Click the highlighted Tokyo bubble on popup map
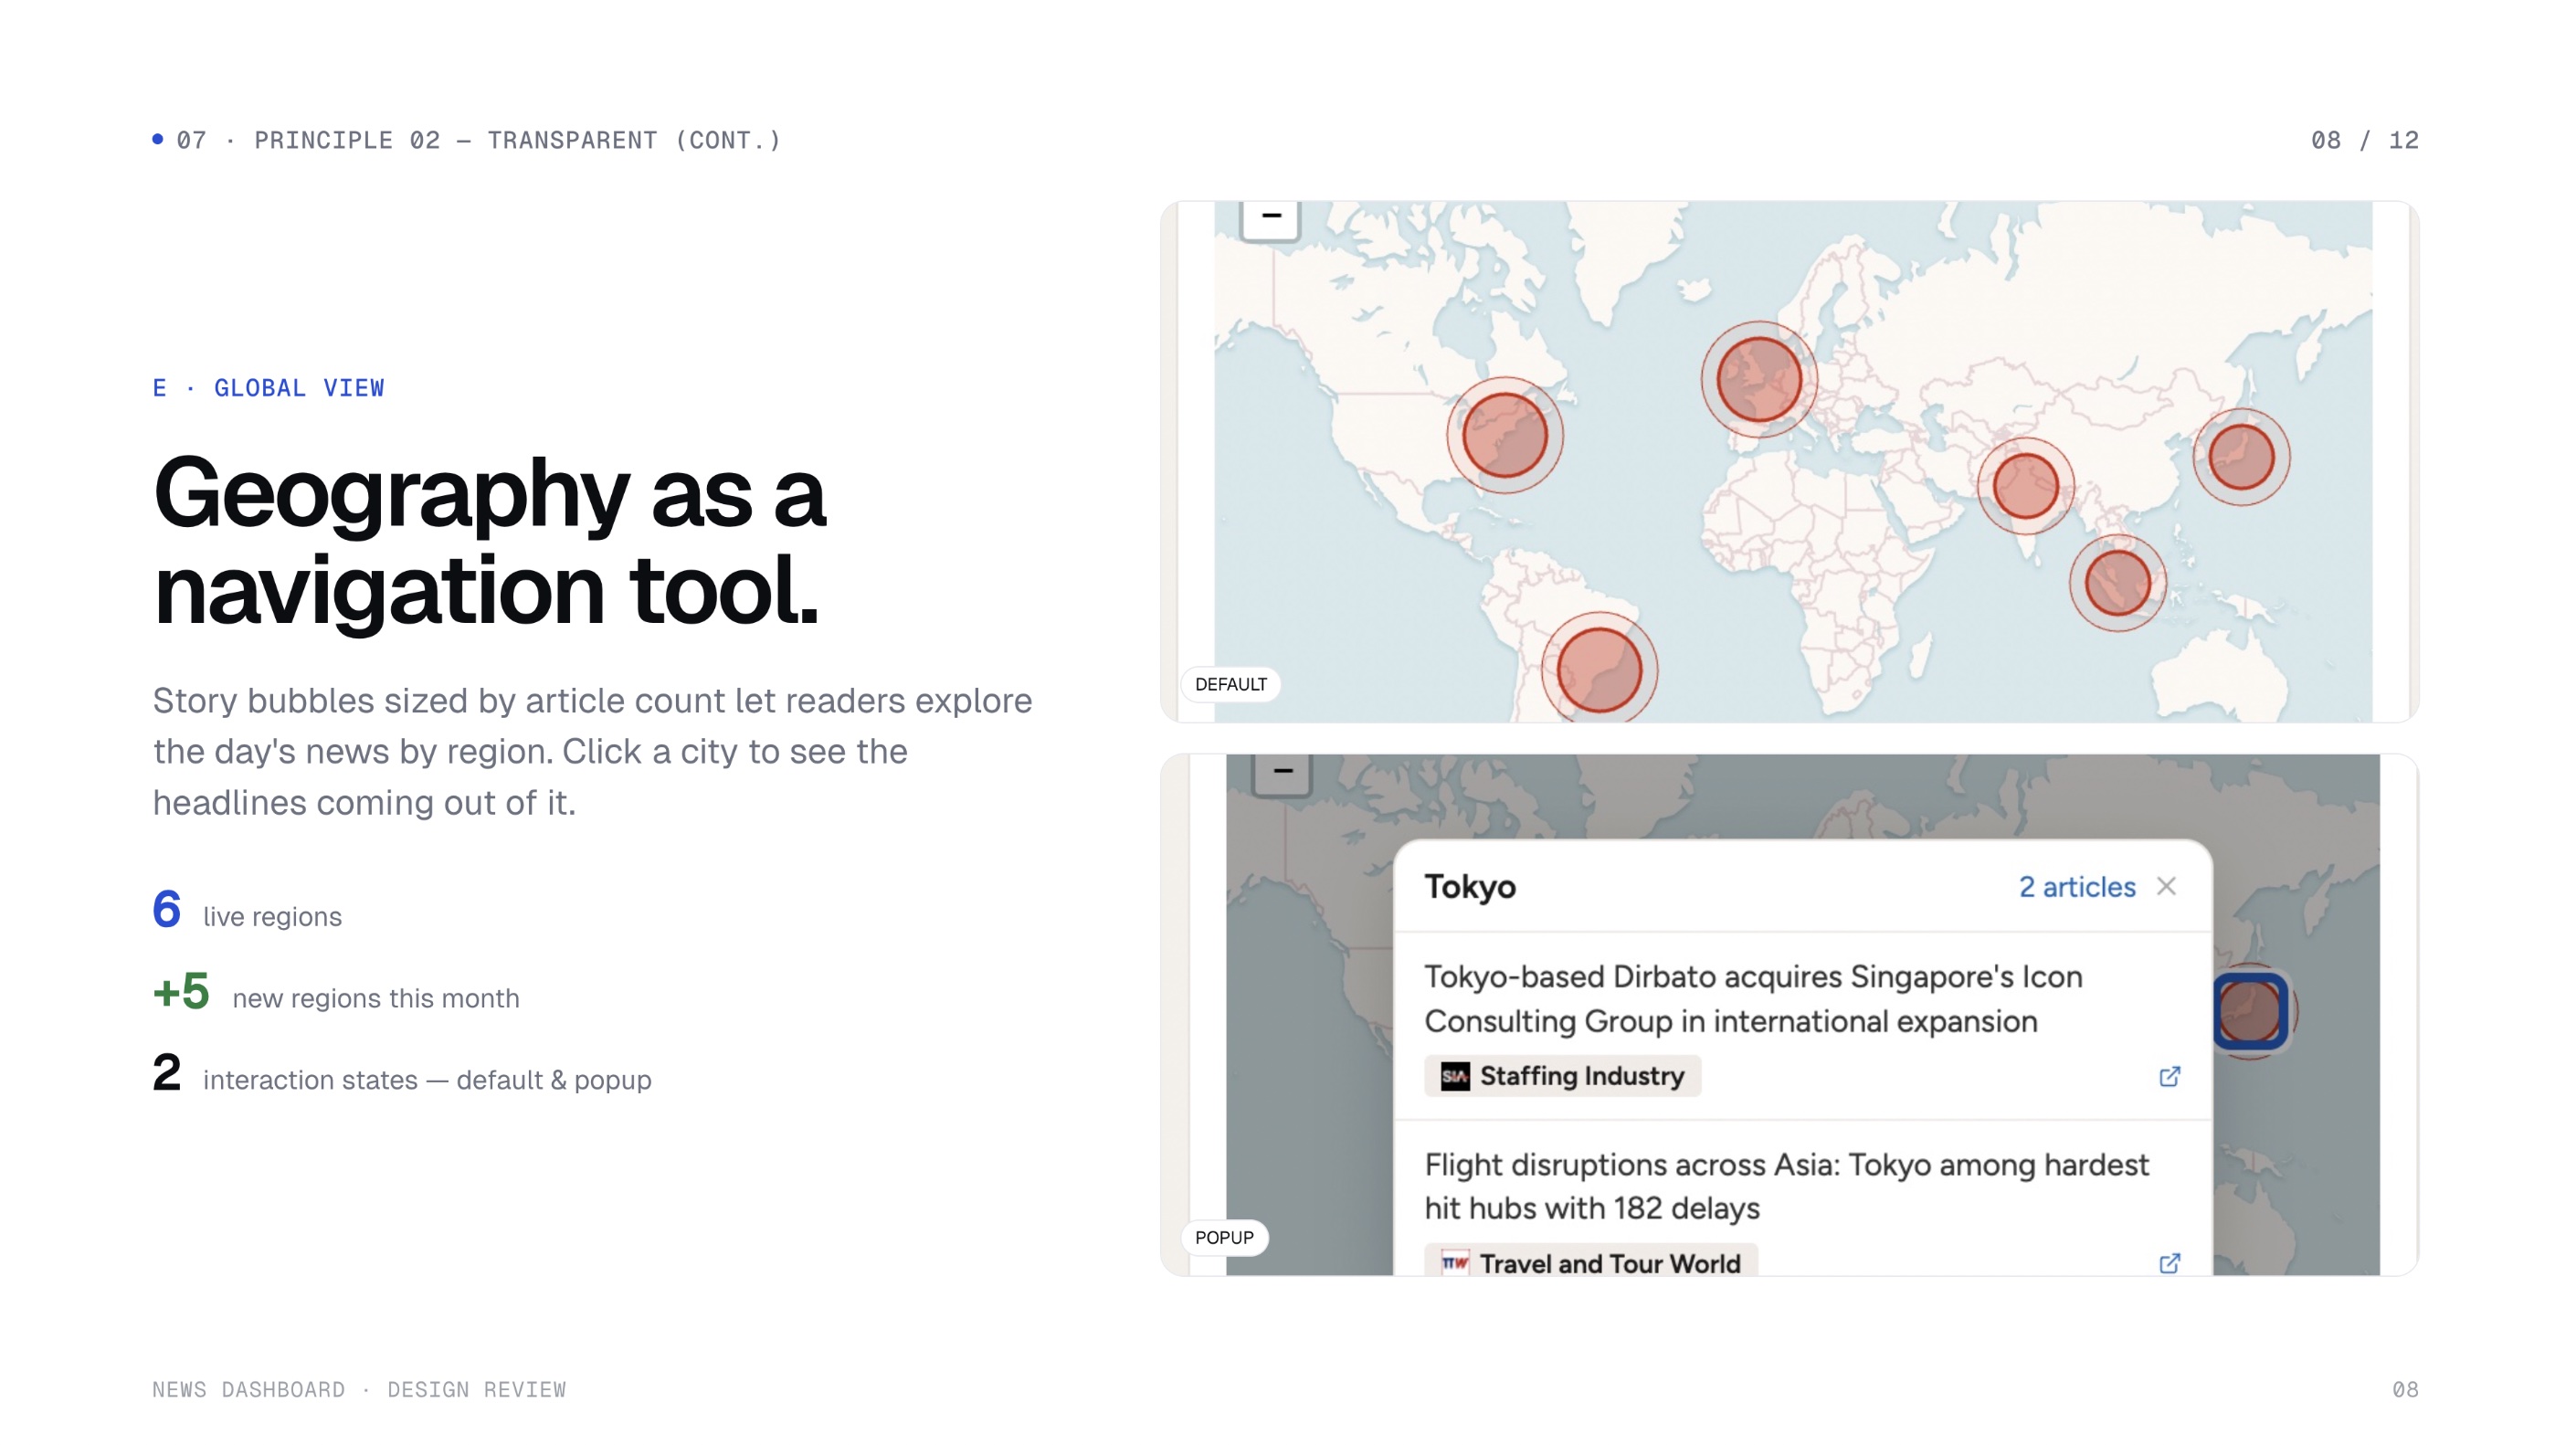This screenshot has width=2576, height=1445. coord(2250,1011)
